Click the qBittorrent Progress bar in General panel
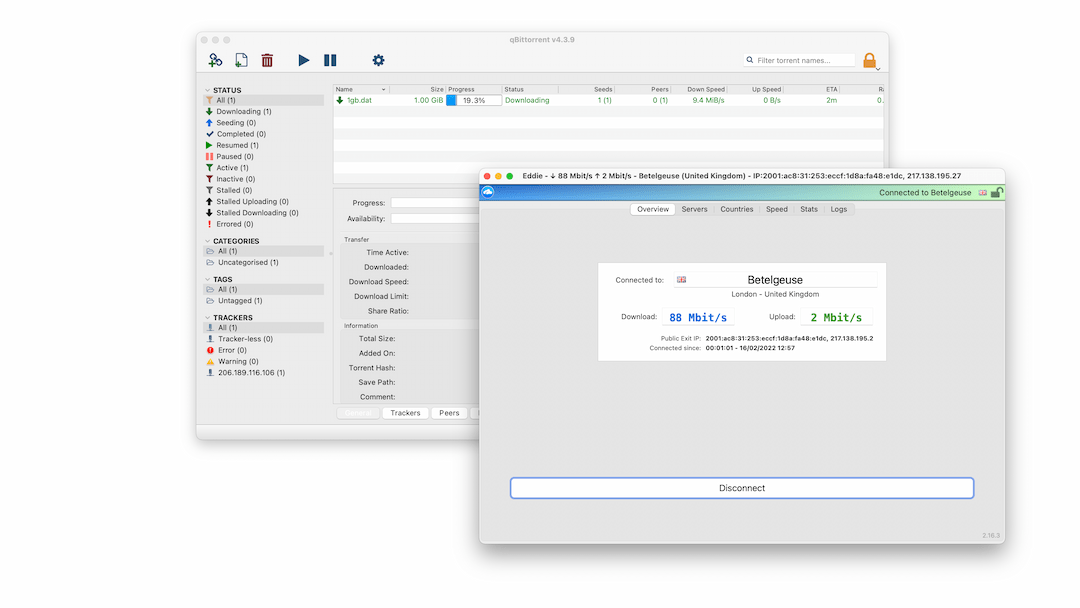Viewport: 1080px width, 608px height. coord(435,203)
